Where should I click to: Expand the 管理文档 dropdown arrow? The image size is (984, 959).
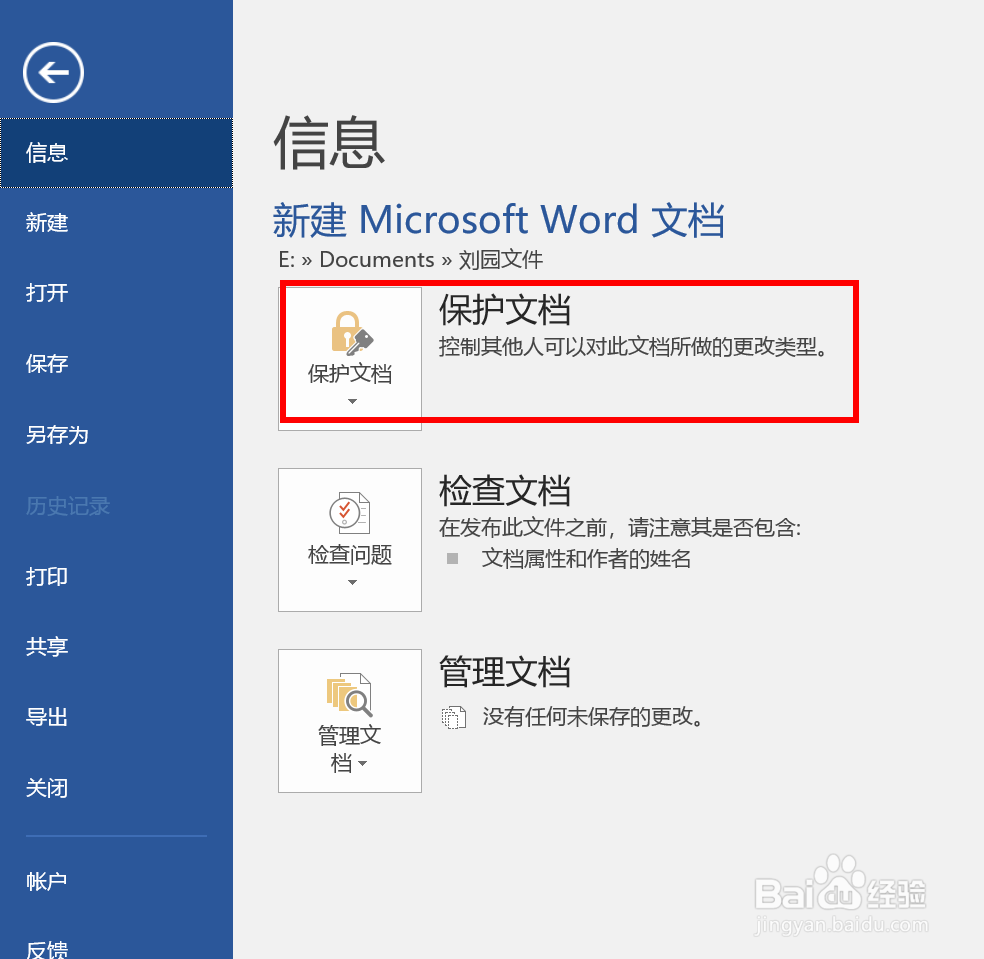pos(362,764)
